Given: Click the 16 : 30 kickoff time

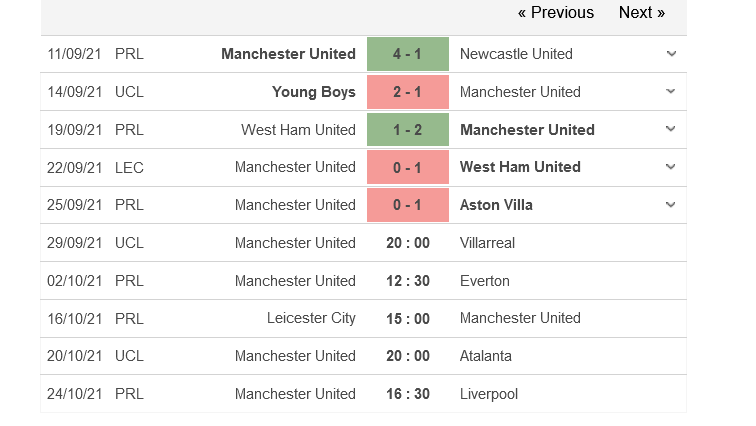Looking at the screenshot, I should 408,394.
